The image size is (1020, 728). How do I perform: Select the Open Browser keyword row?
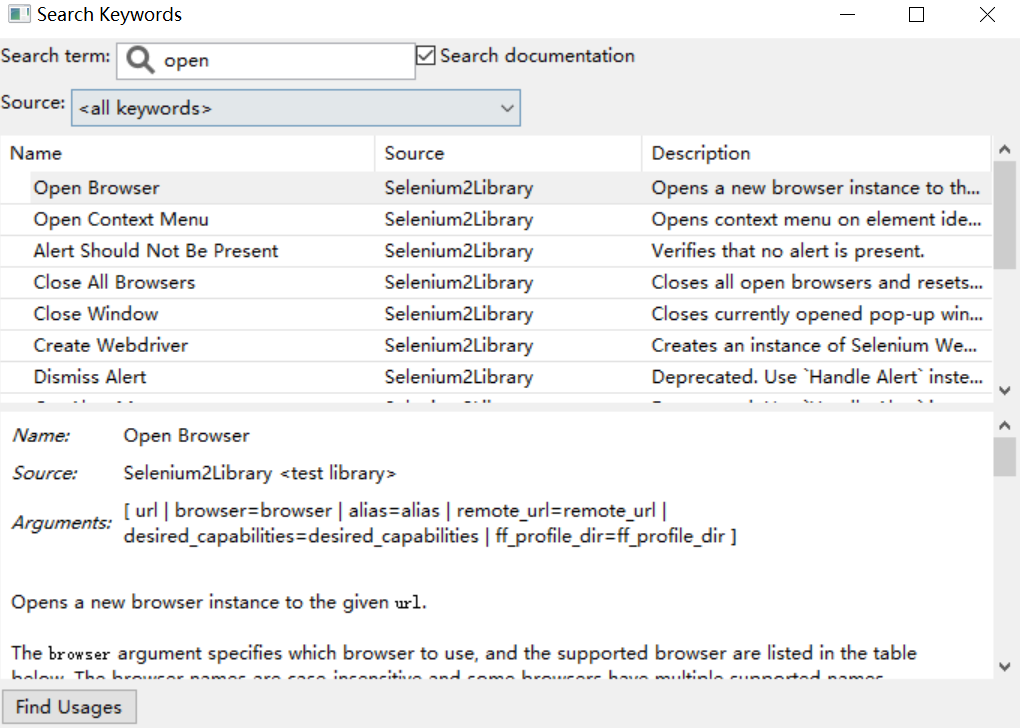(97, 188)
